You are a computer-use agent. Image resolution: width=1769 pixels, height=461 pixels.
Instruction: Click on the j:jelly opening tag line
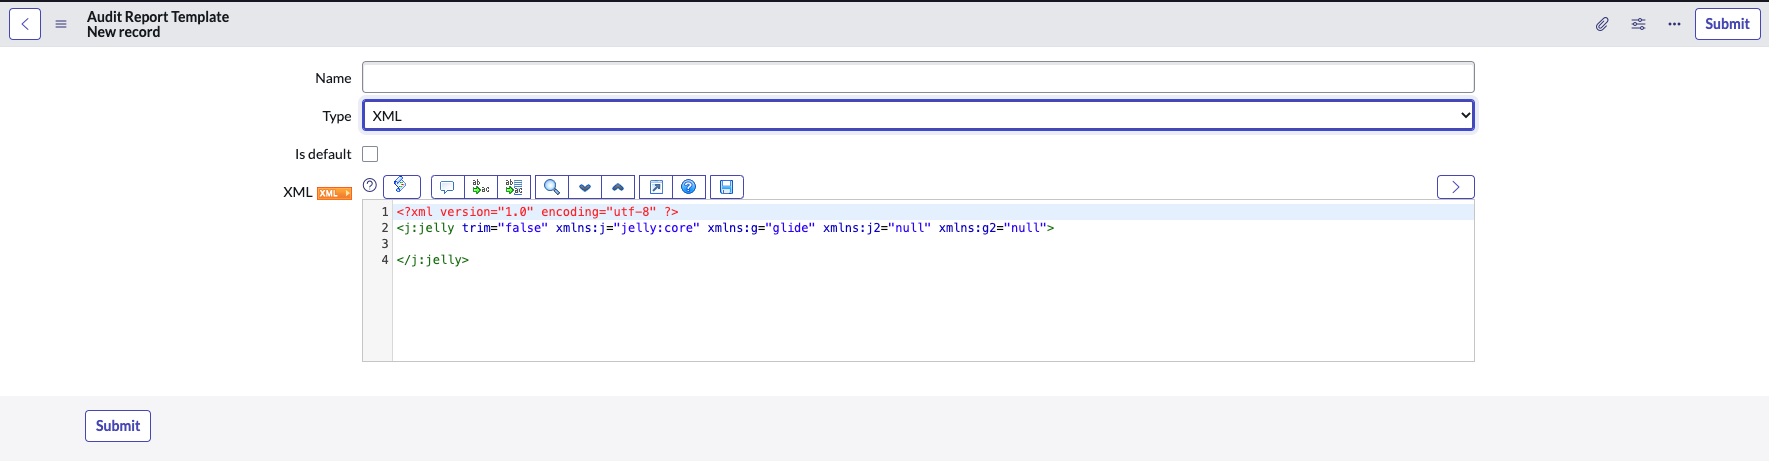coord(725,228)
